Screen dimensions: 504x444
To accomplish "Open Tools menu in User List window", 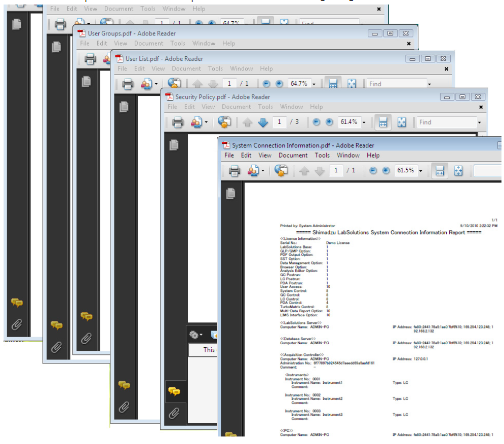I will pos(215,69).
